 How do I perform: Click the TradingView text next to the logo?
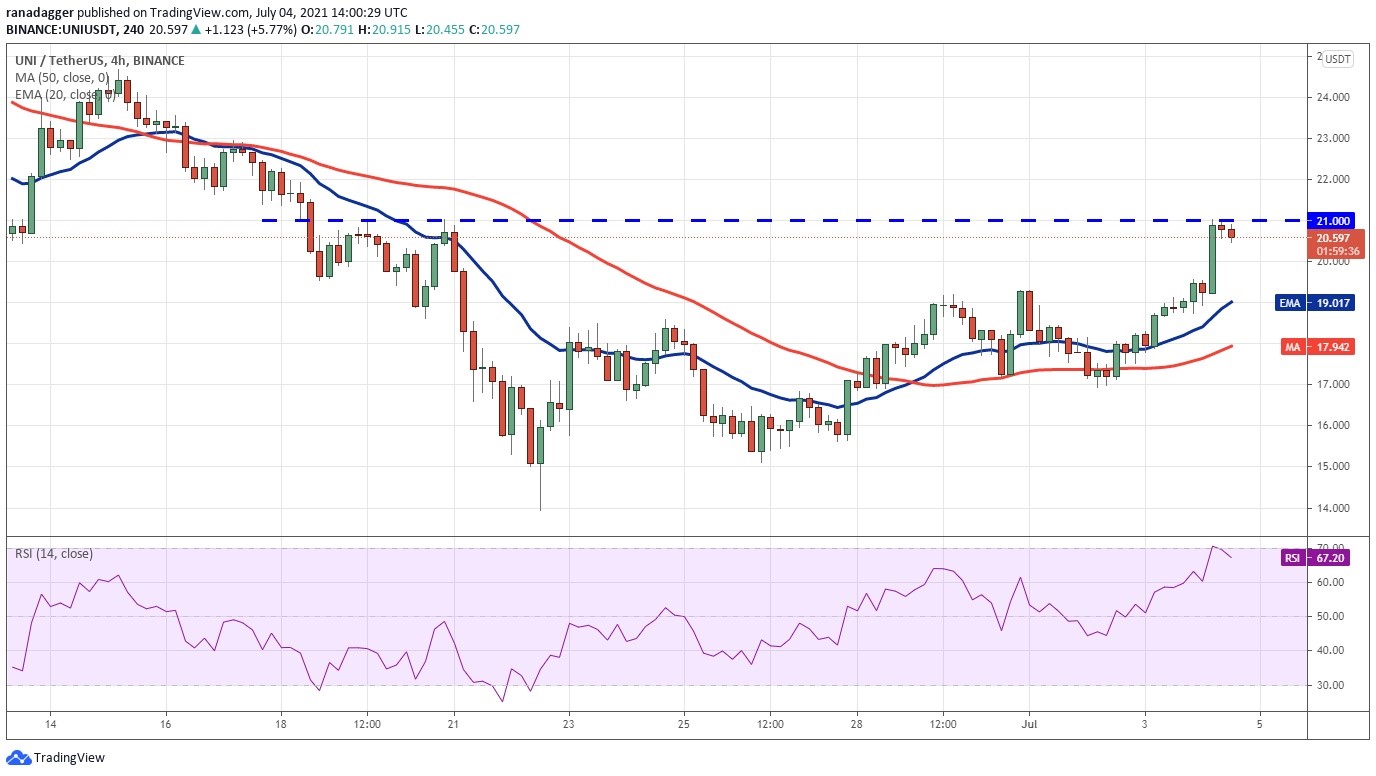pos(69,758)
